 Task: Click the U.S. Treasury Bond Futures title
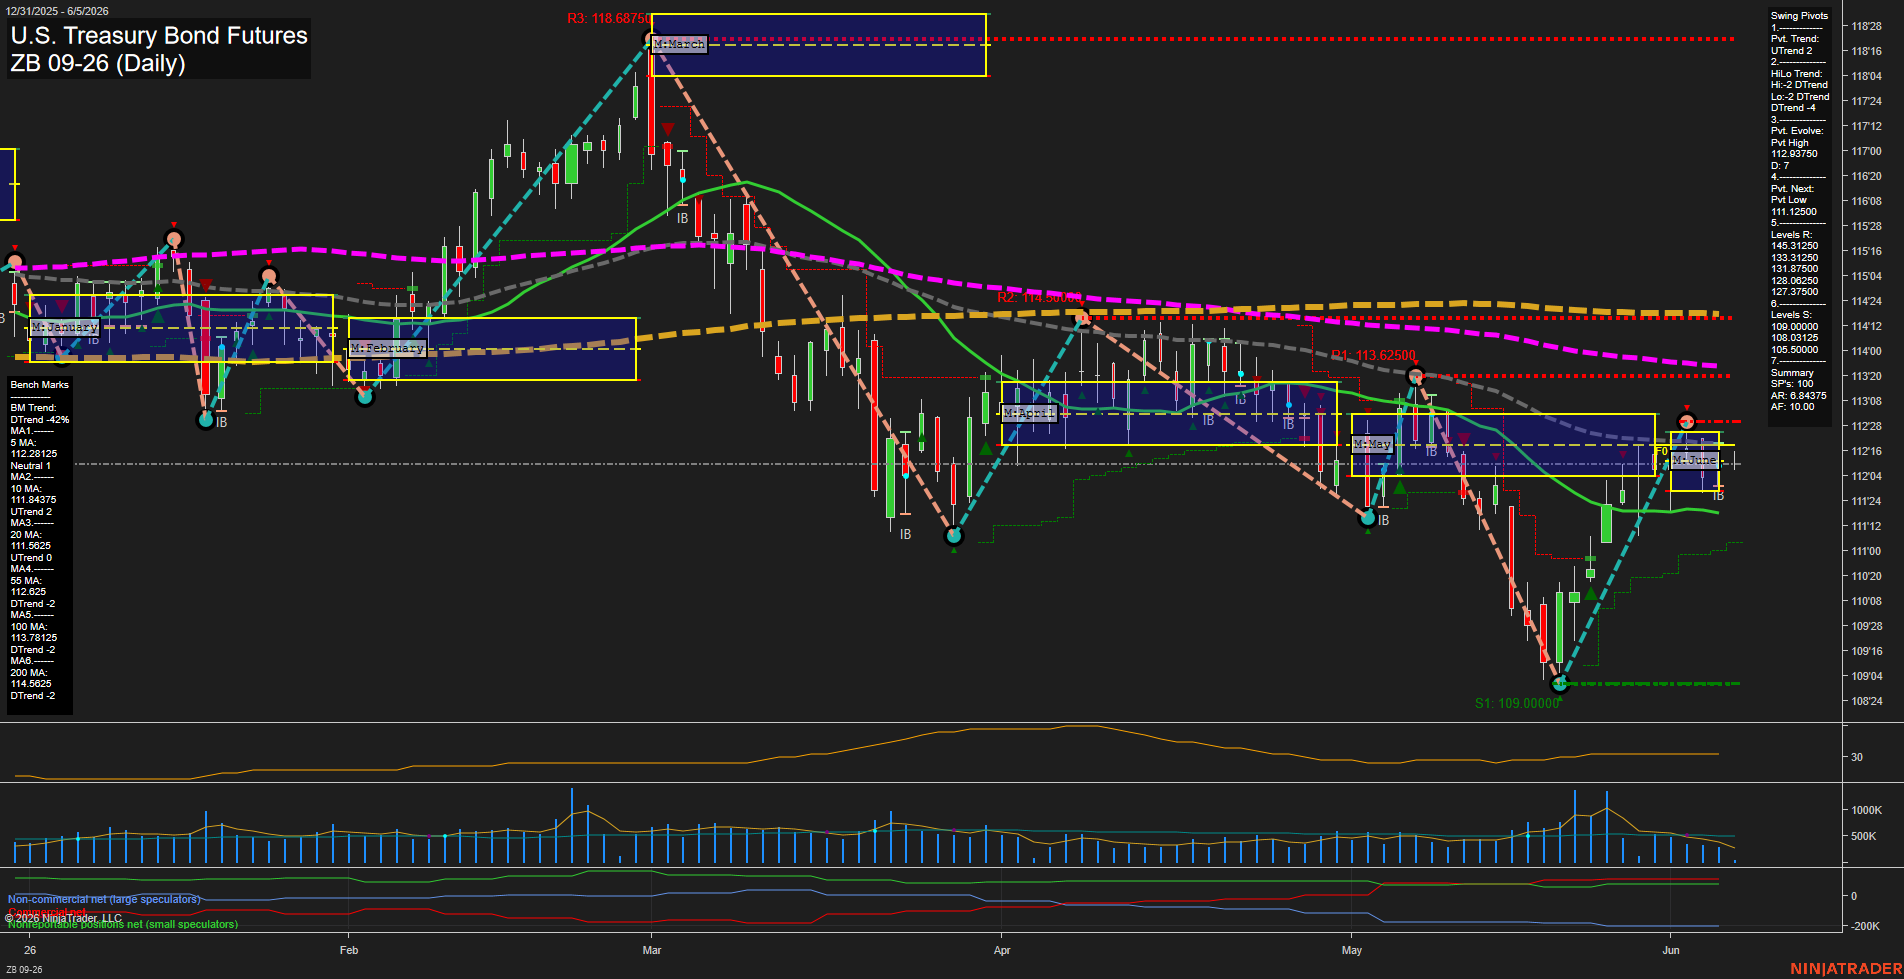coord(159,36)
